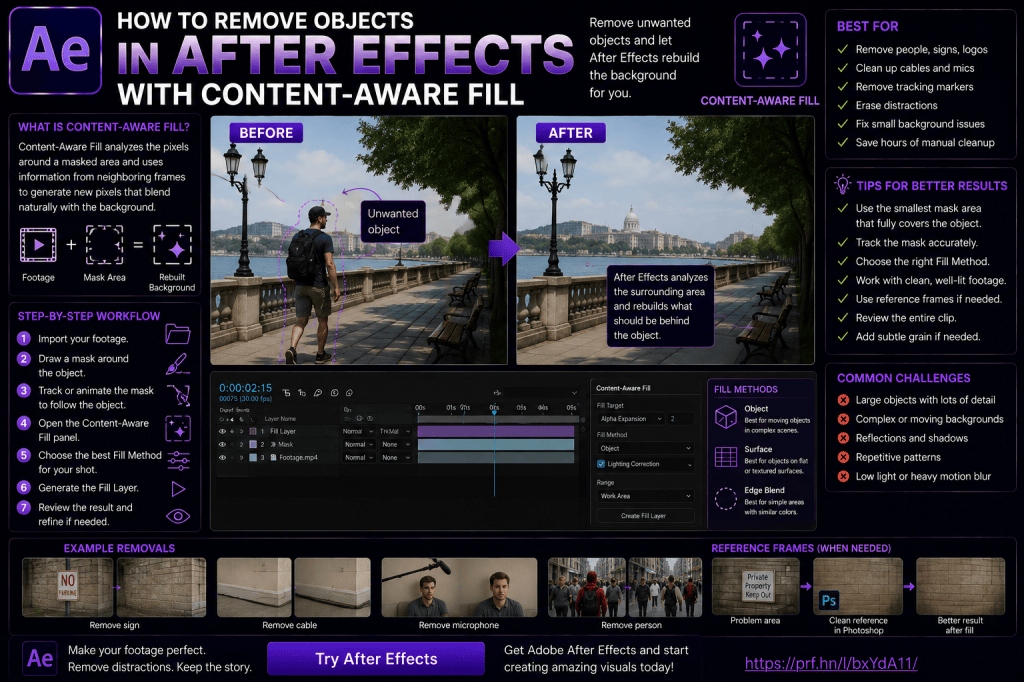
Task: Click the file icon beside the Footage.mp4 layer name
Action: (x=272, y=457)
